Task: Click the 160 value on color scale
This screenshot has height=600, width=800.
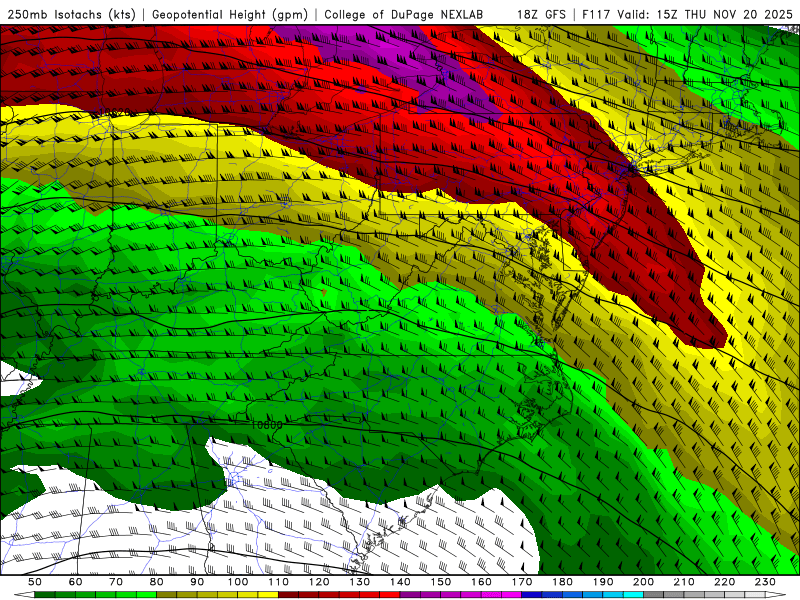Action: click(x=481, y=582)
